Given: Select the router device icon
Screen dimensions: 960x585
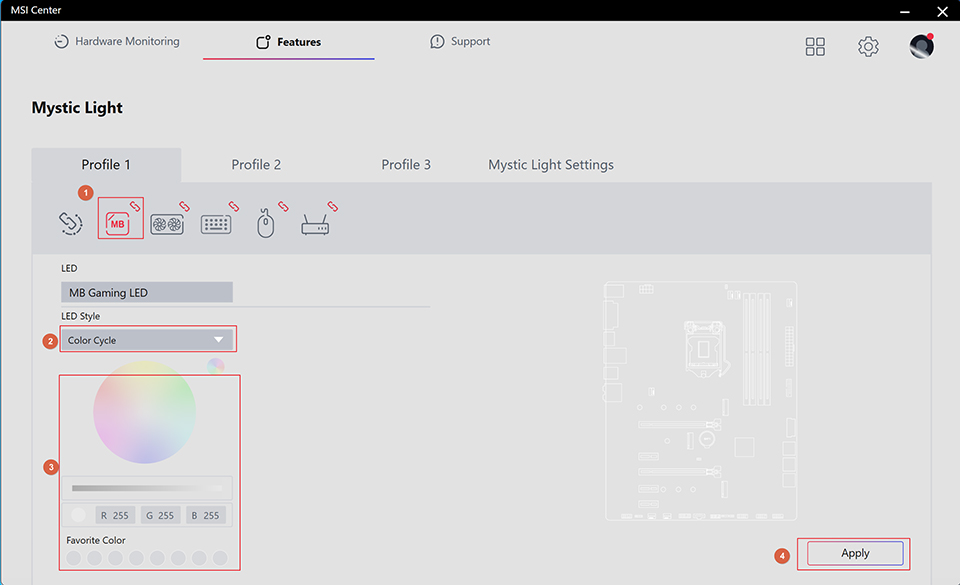Looking at the screenshot, I should [x=315, y=225].
